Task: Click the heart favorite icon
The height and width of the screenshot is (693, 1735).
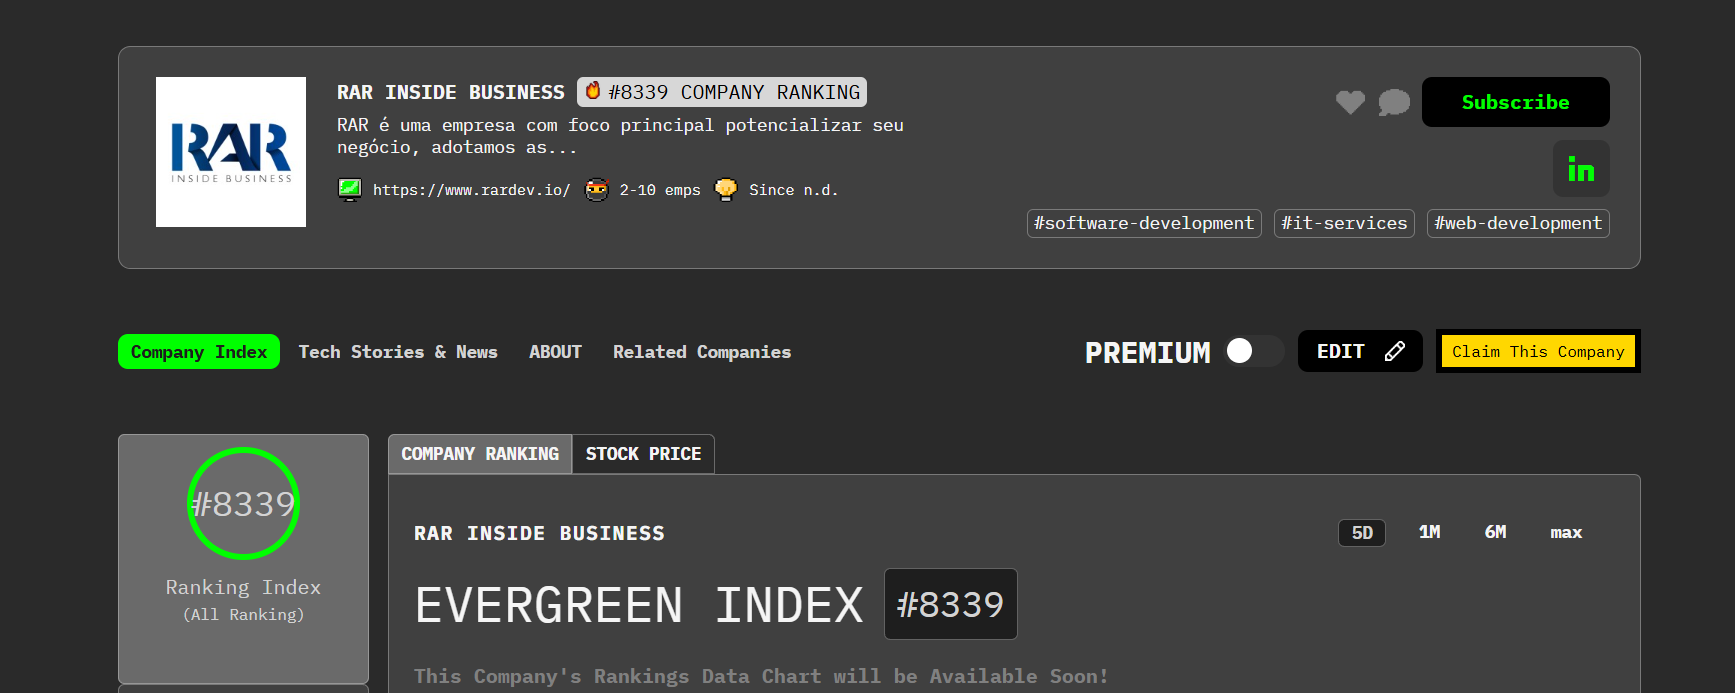Action: (x=1350, y=102)
